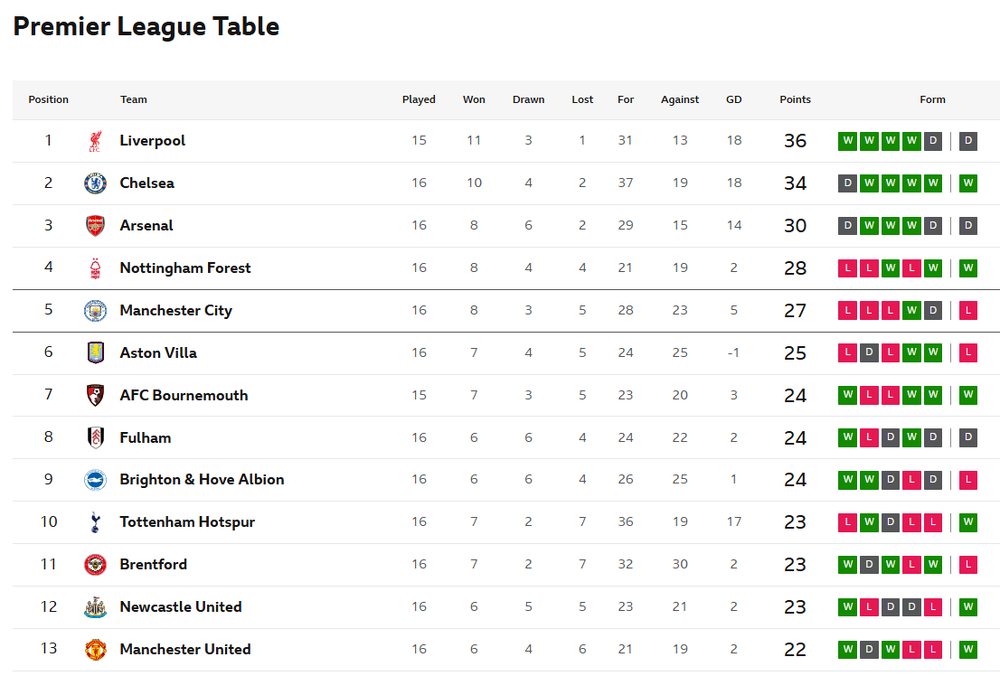Click the Arsenal club crest
Screen dimensions: 1000x676
click(95, 226)
